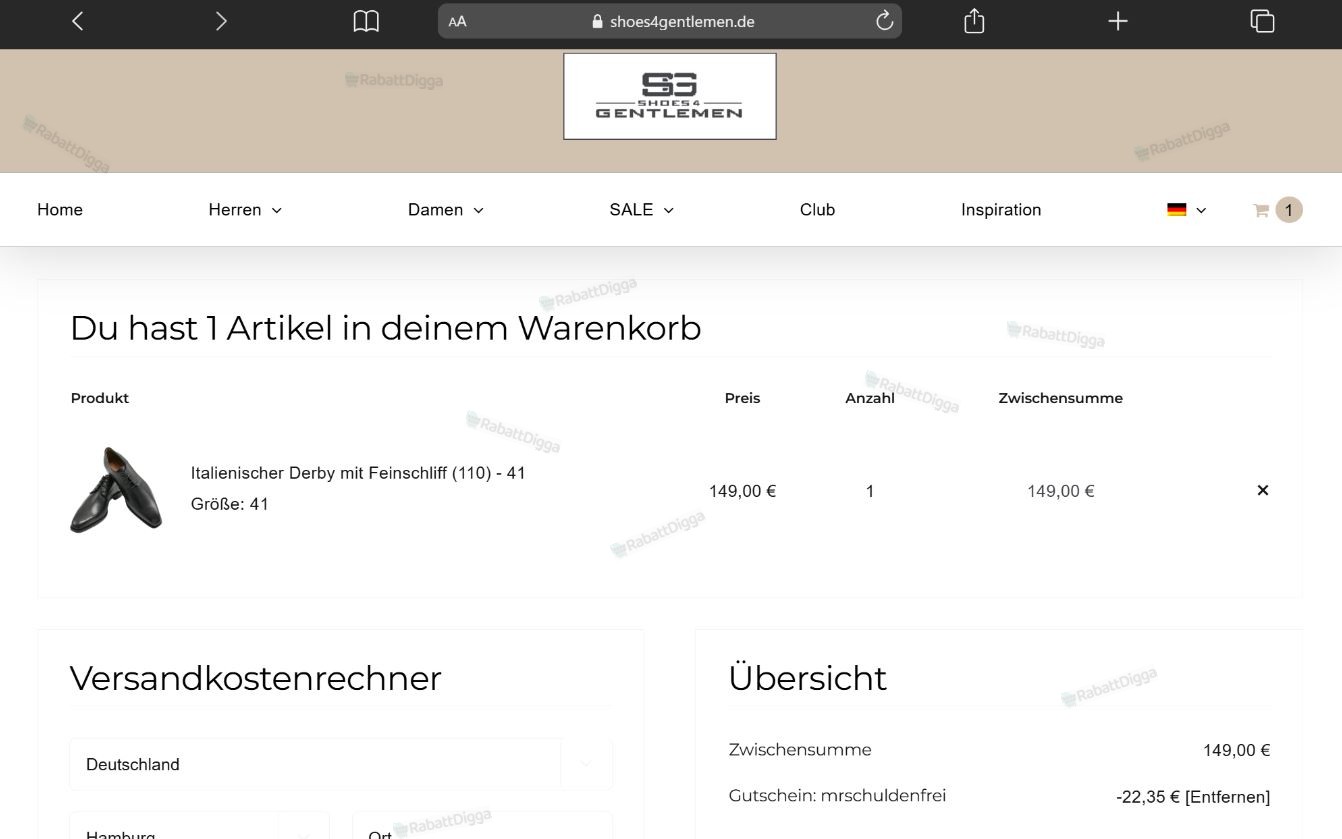Select the Größe: 41 text
Image resolution: width=1342 pixels, height=839 pixels.
coord(230,504)
